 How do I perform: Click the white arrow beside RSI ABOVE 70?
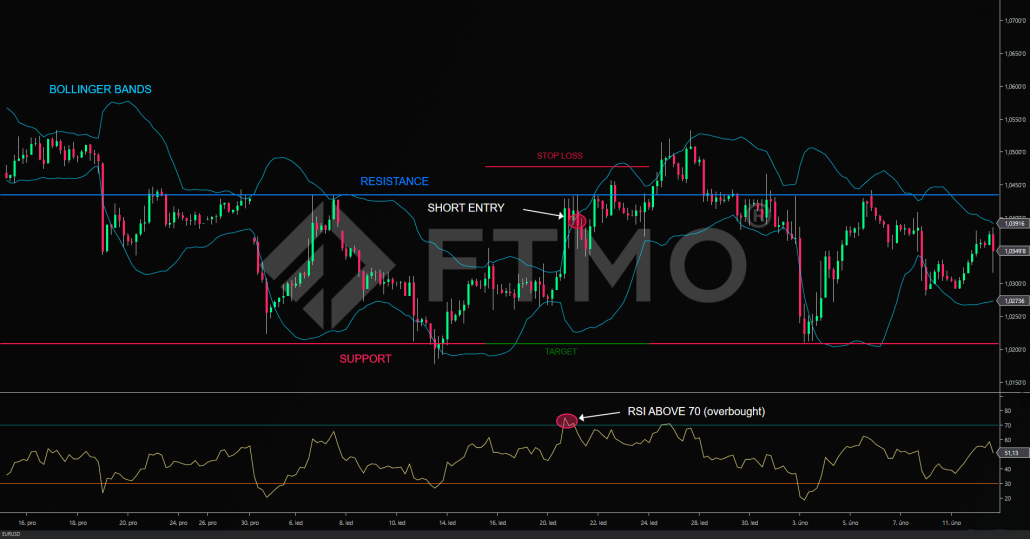click(x=600, y=415)
